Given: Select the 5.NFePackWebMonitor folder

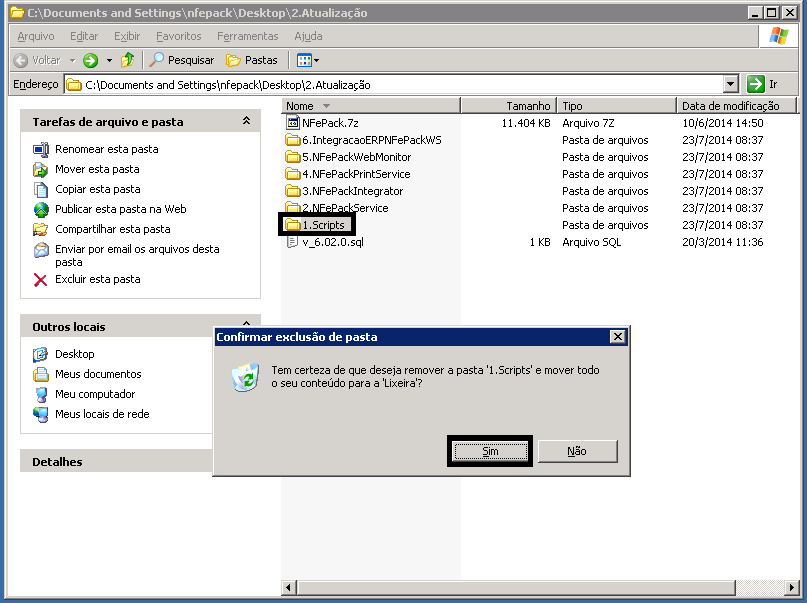Looking at the screenshot, I should tap(355, 157).
